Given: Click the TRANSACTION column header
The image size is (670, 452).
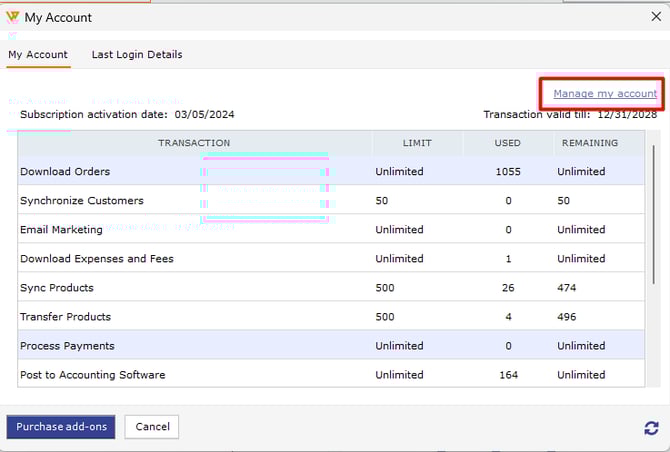Looking at the screenshot, I should point(194,143).
